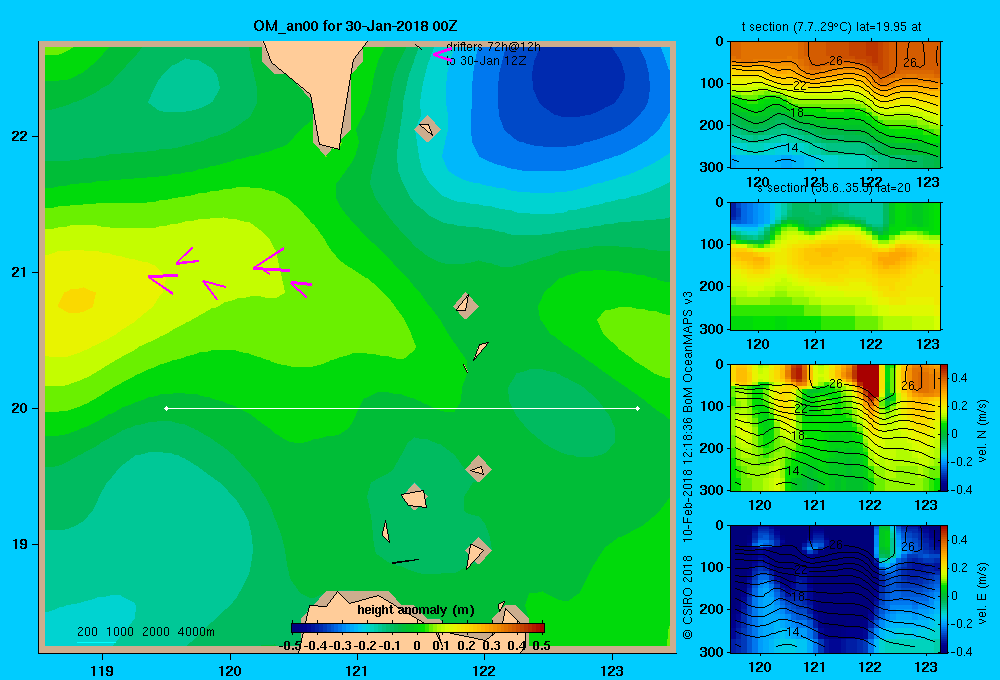Click the height anomaly (m) colorbar label
The height and width of the screenshot is (680, 1000).
pyautogui.click(x=416, y=610)
